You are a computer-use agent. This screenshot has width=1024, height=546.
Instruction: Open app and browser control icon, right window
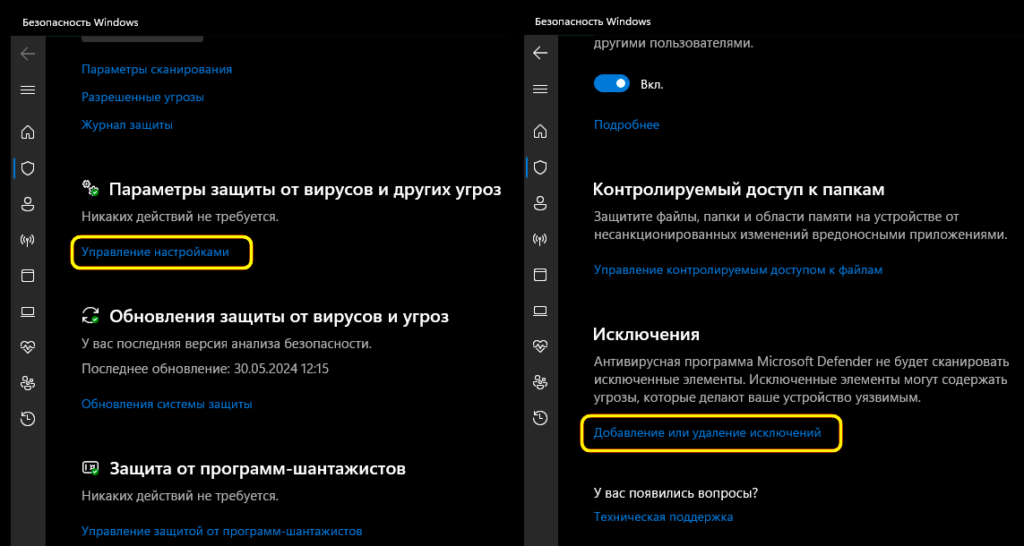coord(540,275)
